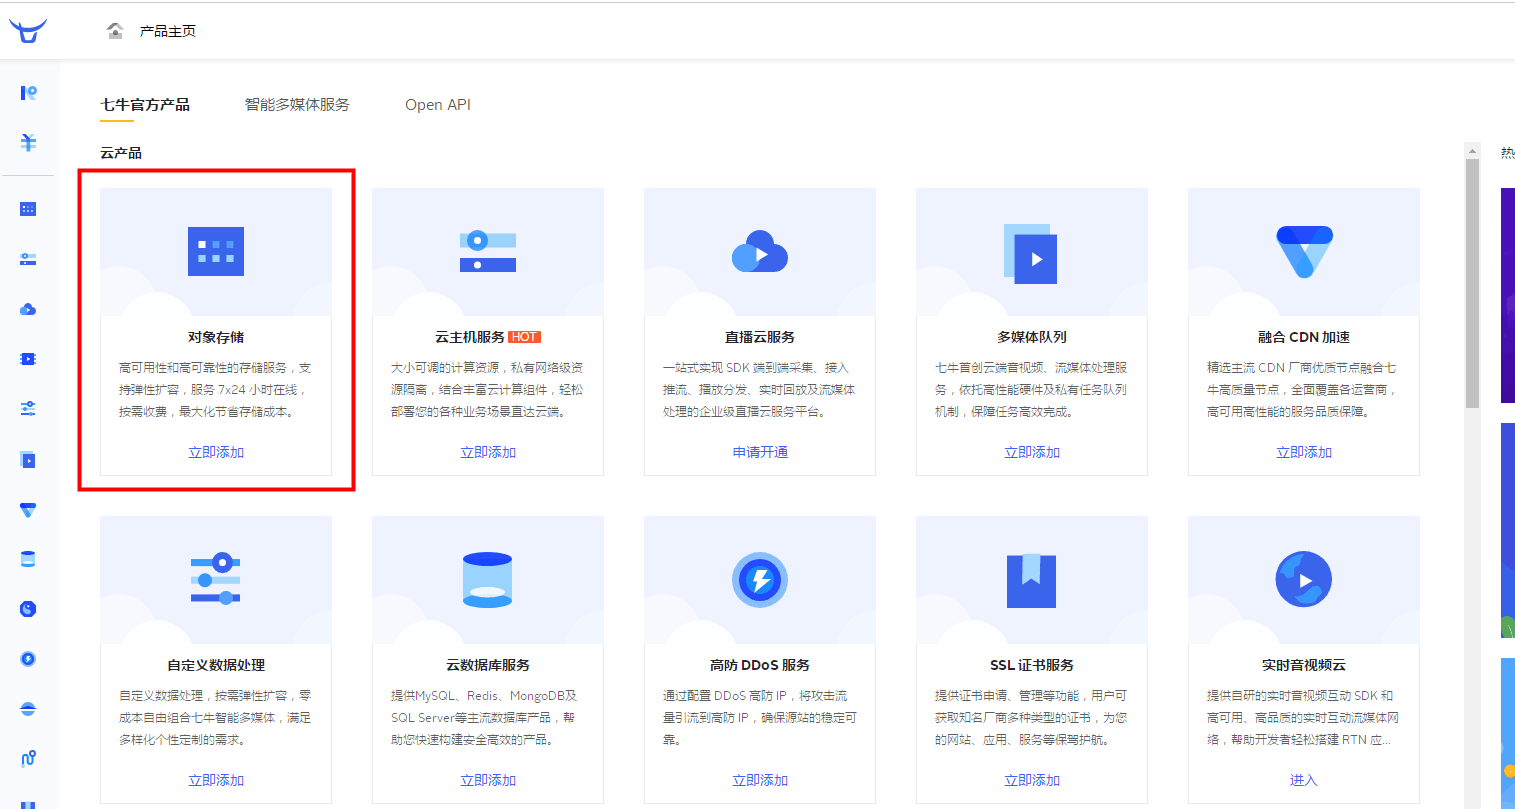Click the 实时音视频云 card title
This screenshot has height=809, width=1515.
[1304, 665]
